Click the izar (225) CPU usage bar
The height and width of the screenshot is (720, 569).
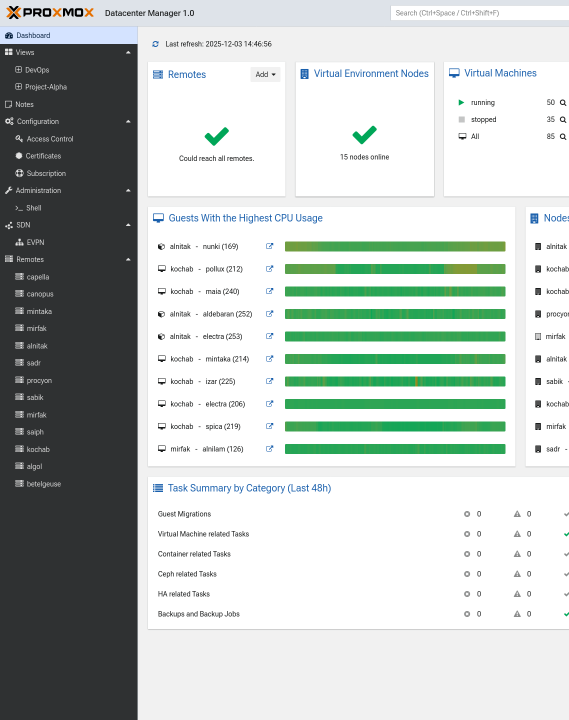[395, 381]
